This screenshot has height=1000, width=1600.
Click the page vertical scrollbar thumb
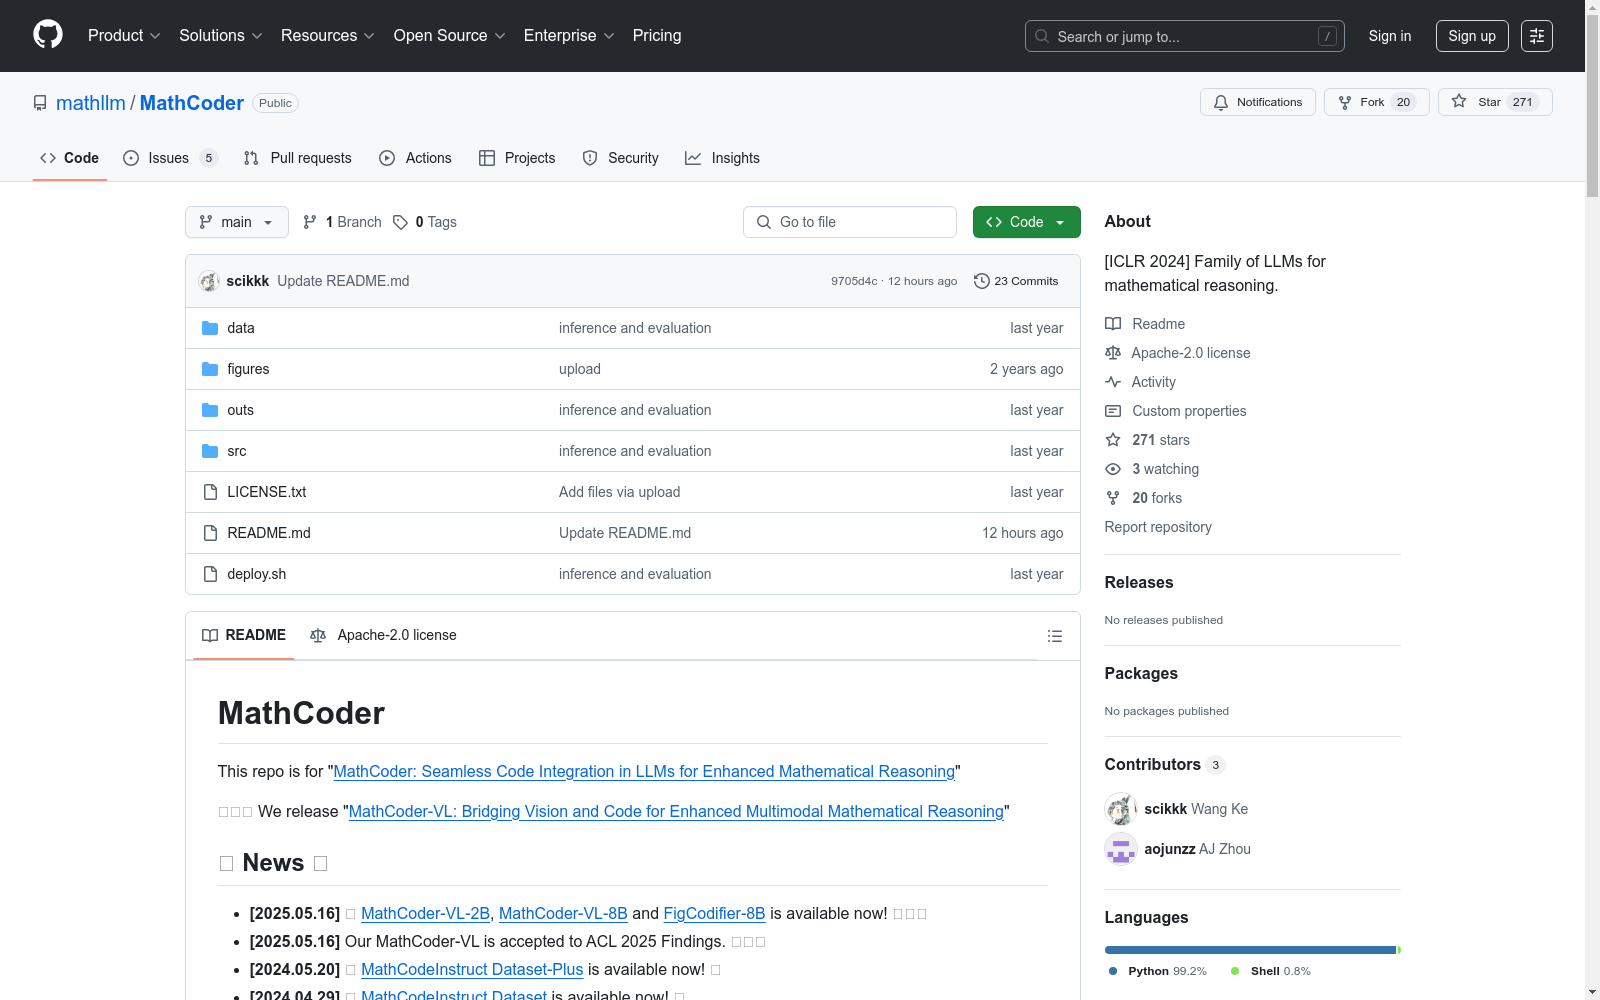pyautogui.click(x=1592, y=105)
